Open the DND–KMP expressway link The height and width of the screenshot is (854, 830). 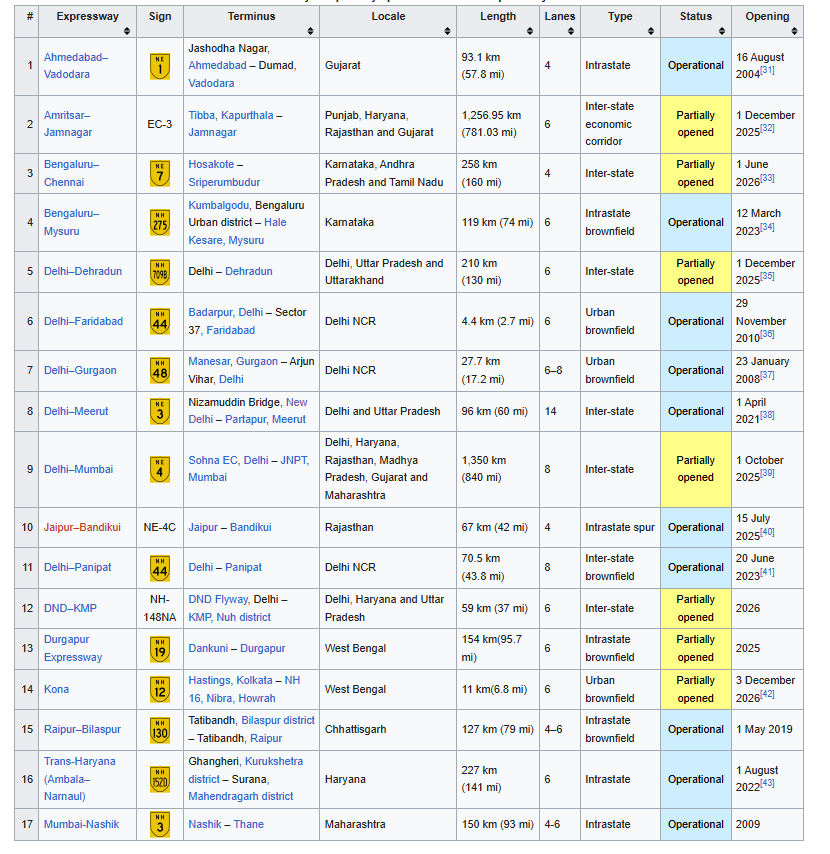tap(70, 608)
